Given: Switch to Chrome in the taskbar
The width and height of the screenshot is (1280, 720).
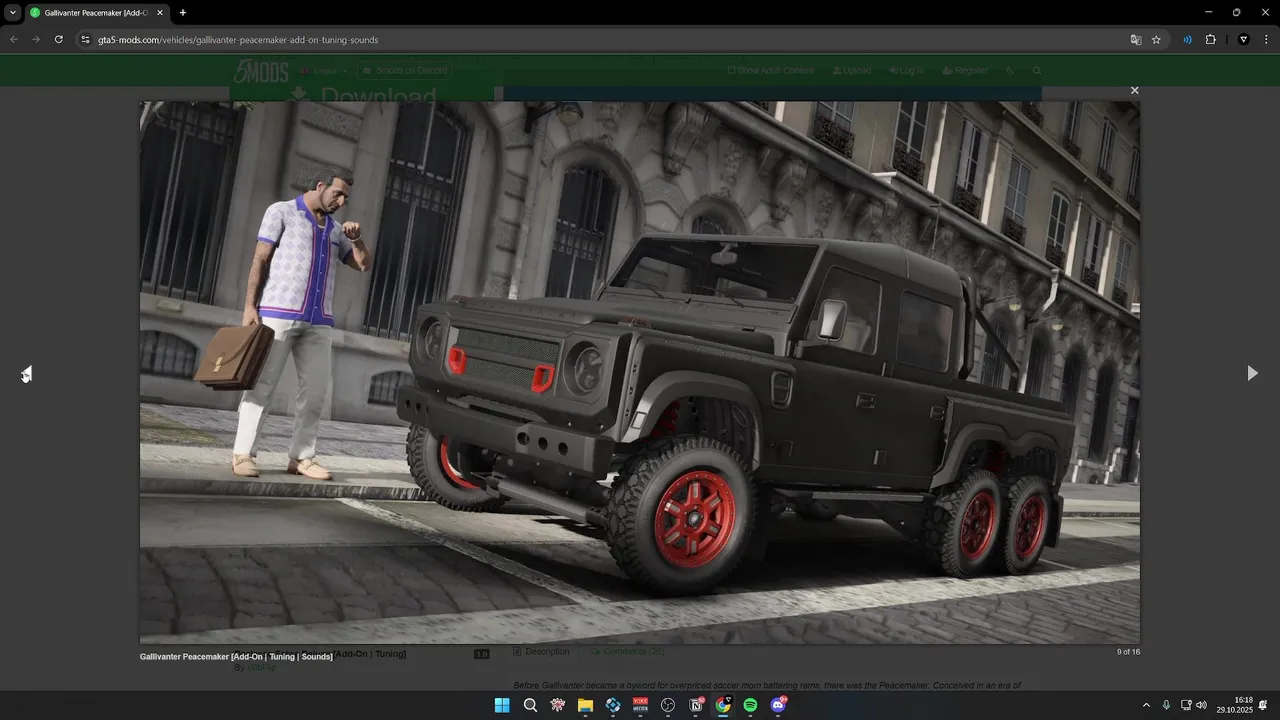Looking at the screenshot, I should tap(723, 705).
